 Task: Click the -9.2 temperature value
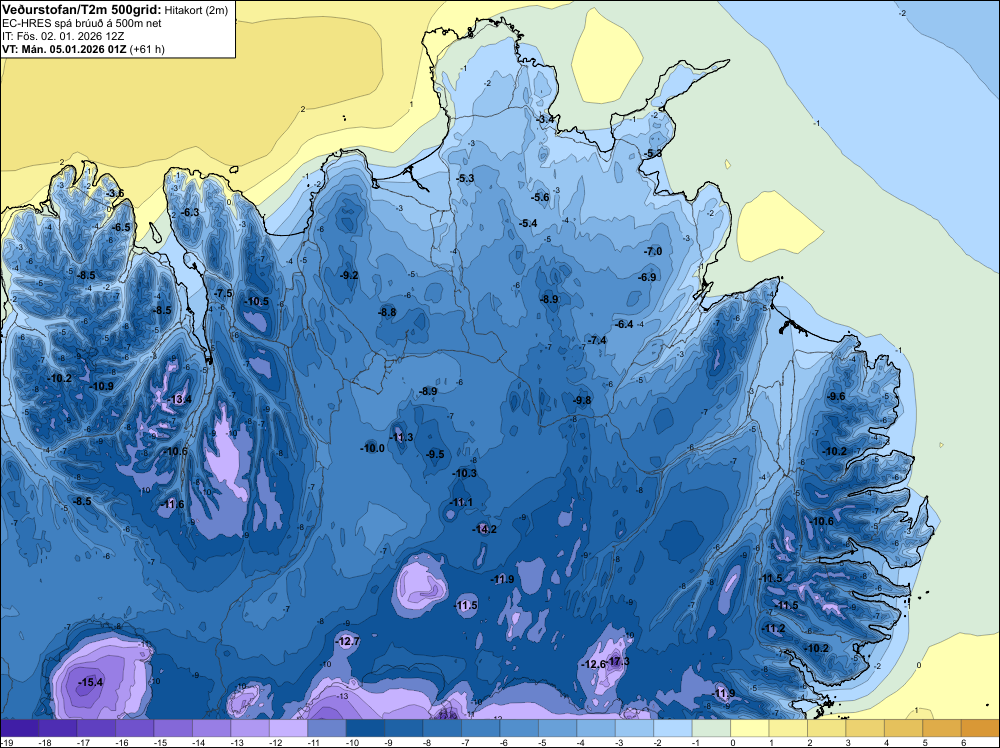pyautogui.click(x=349, y=275)
